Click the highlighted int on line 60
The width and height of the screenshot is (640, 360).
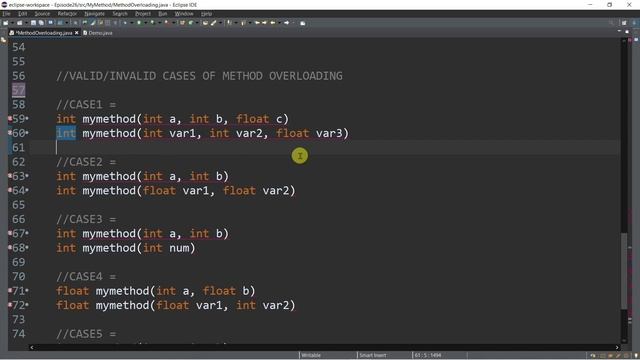(66, 133)
